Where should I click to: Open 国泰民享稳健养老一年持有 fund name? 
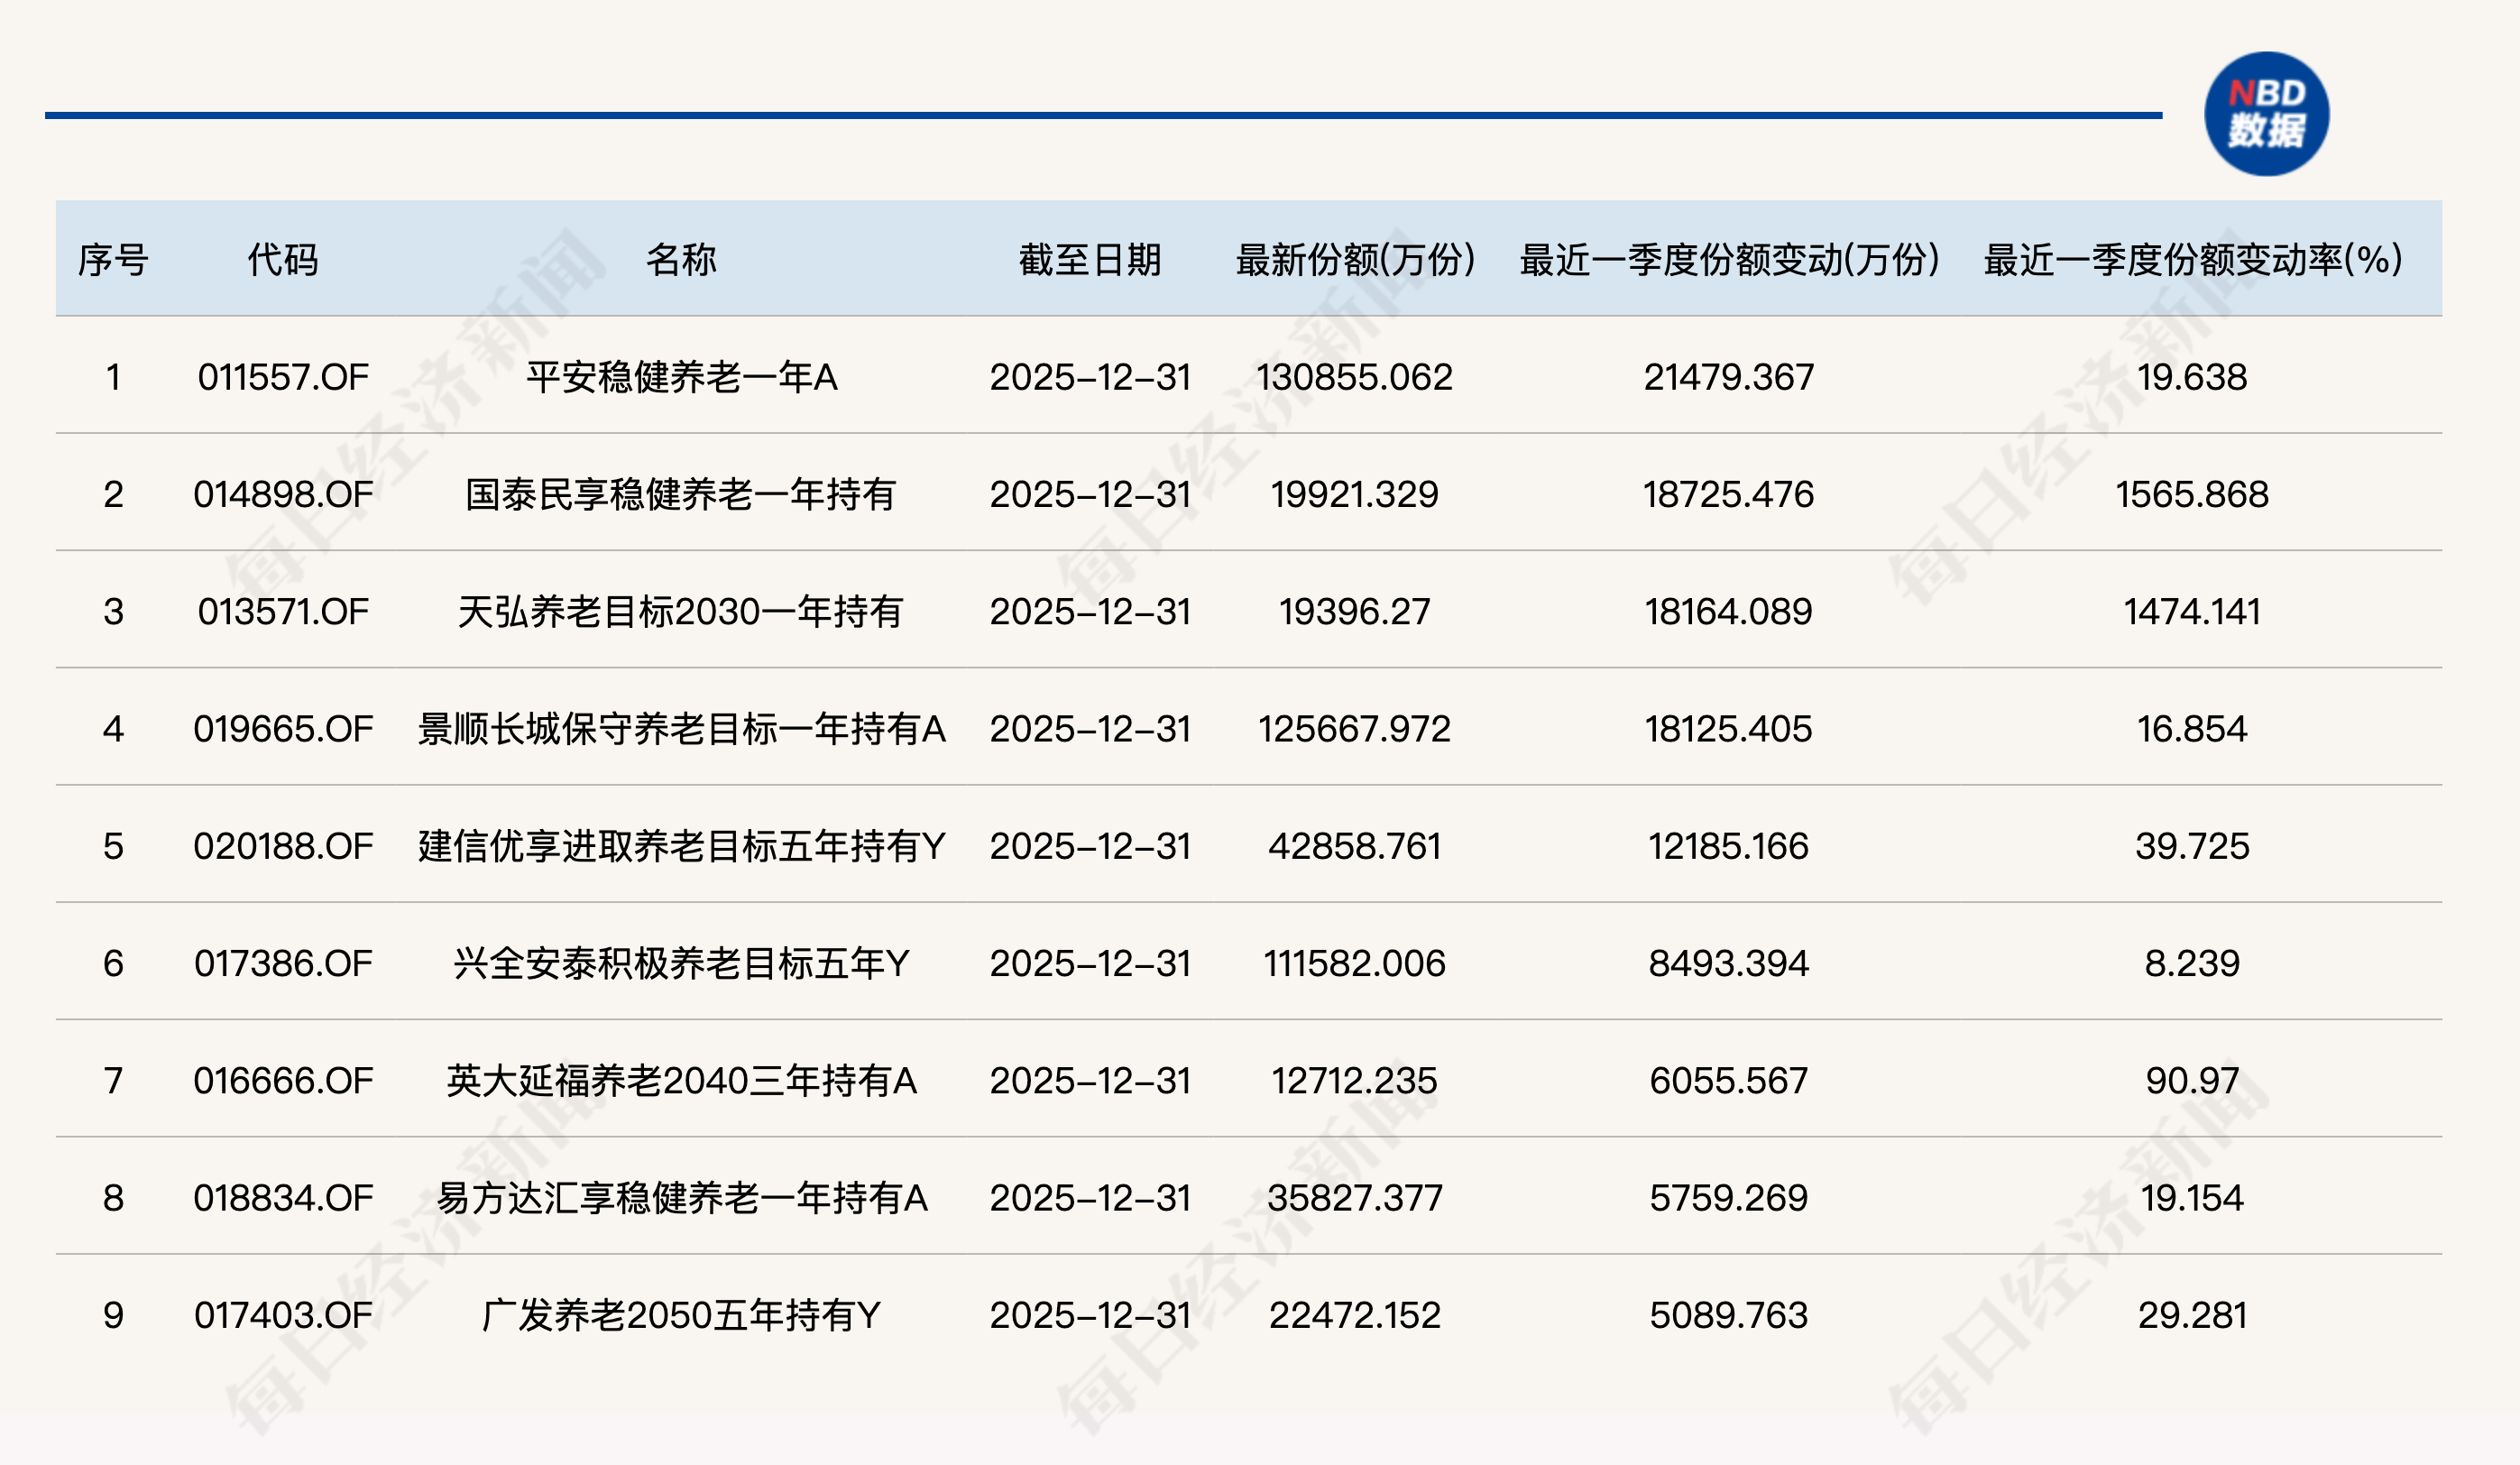681,494
